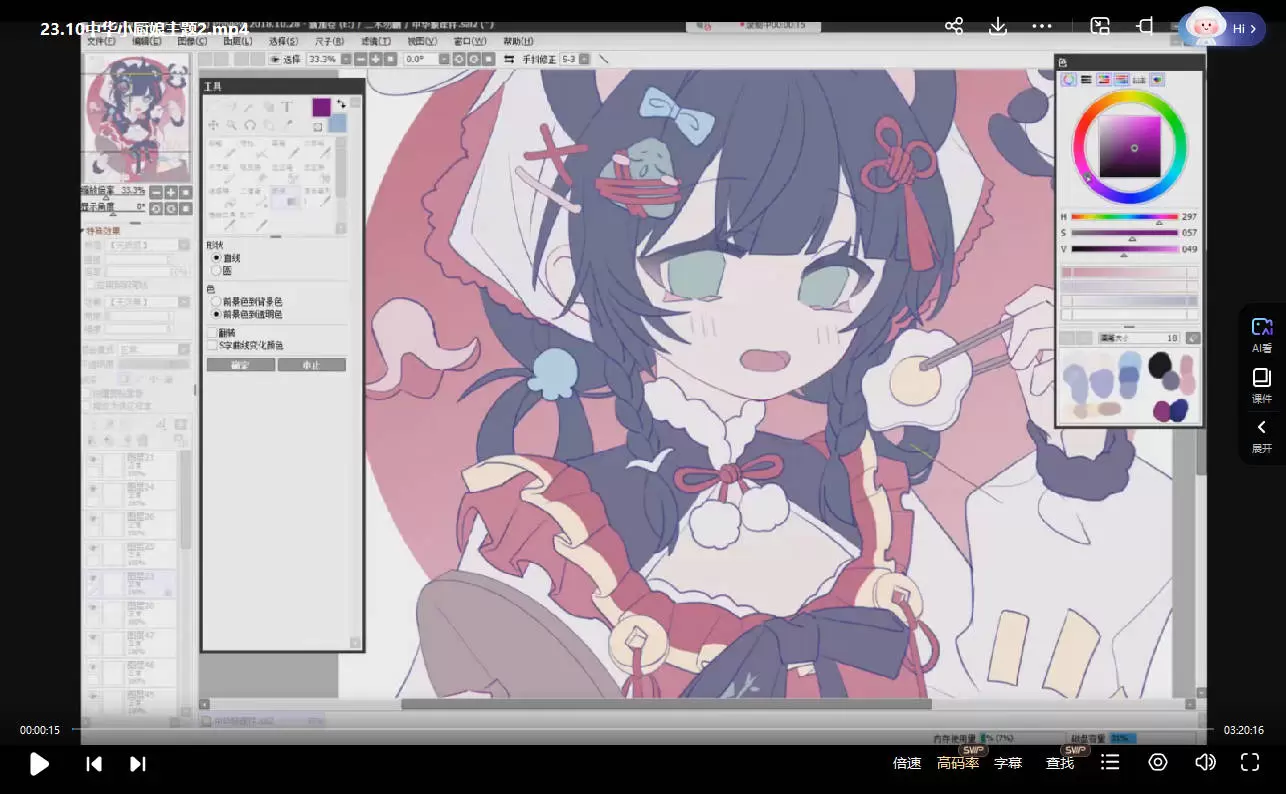Click the video progress bar
Image resolution: width=1286 pixels, height=794 pixels.
click(642, 729)
